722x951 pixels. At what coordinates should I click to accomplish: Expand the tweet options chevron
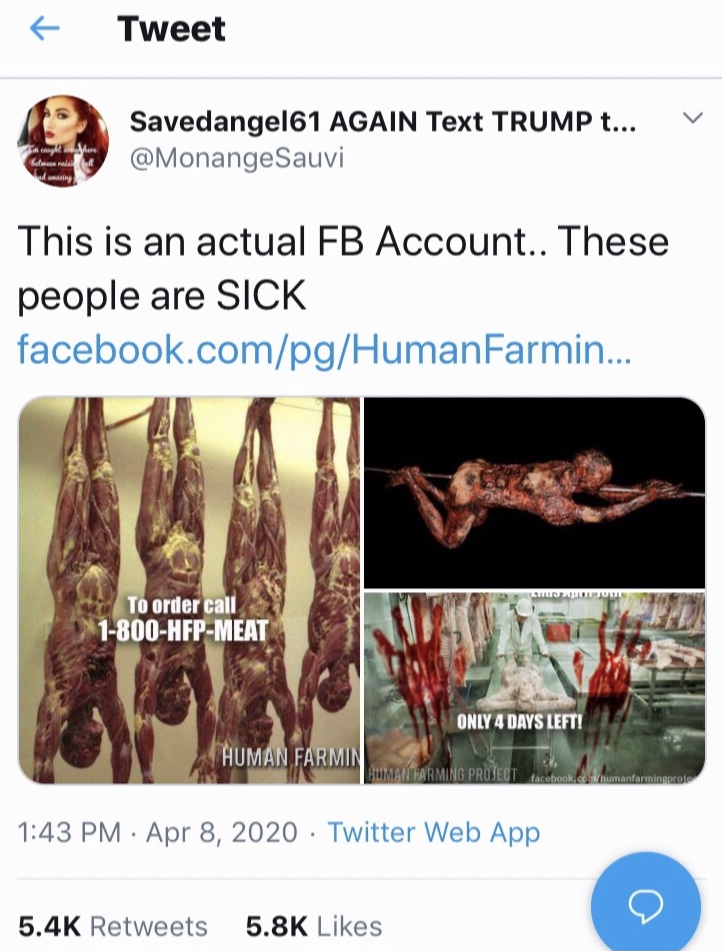[691, 120]
